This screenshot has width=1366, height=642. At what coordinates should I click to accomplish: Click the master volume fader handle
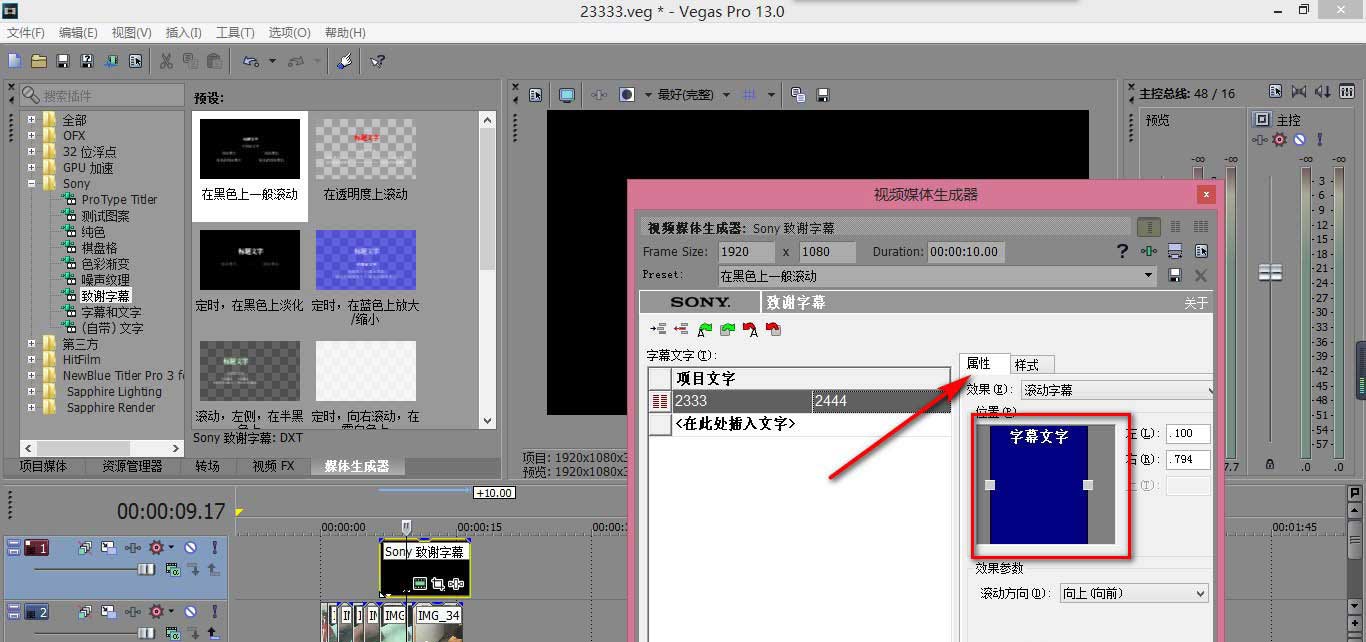pos(1270,272)
